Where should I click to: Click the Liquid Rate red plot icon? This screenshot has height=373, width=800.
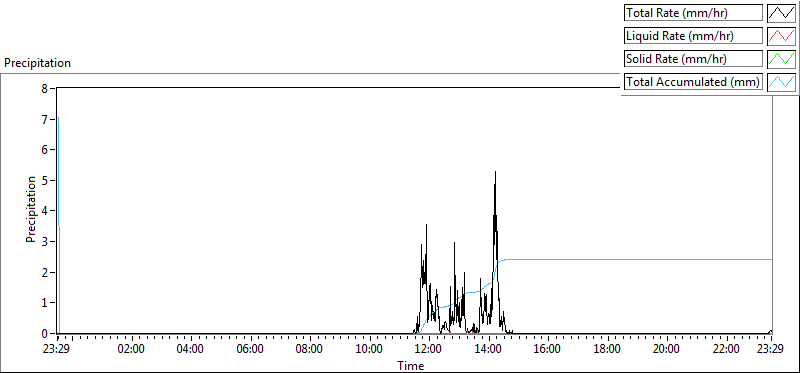point(782,36)
